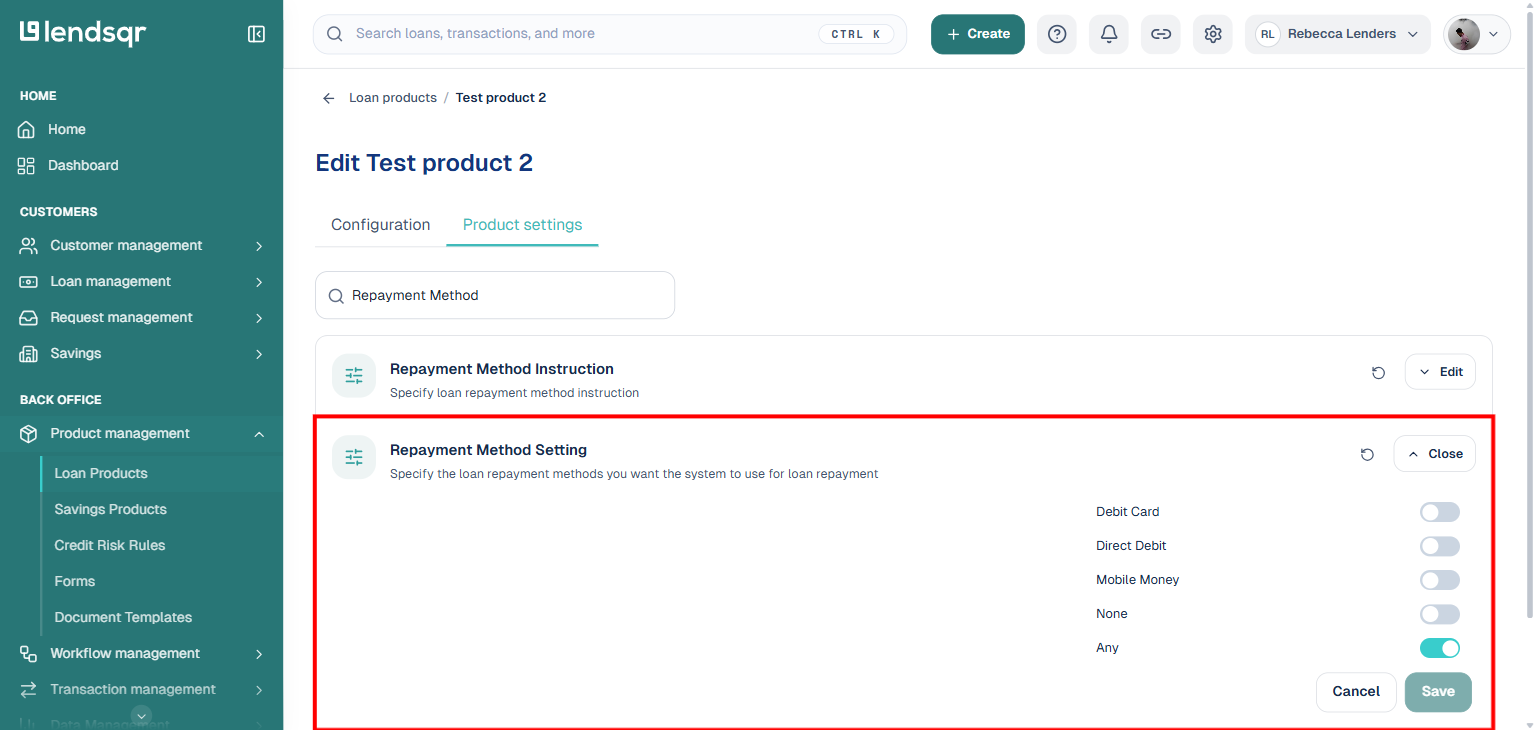Collapse Product management menu
Image resolution: width=1535 pixels, height=730 pixels.
141,433
